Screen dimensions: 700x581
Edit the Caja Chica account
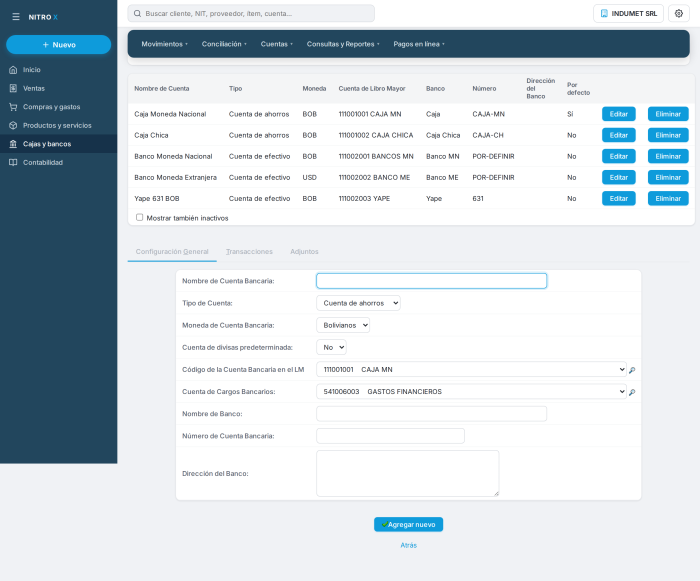(x=618, y=135)
